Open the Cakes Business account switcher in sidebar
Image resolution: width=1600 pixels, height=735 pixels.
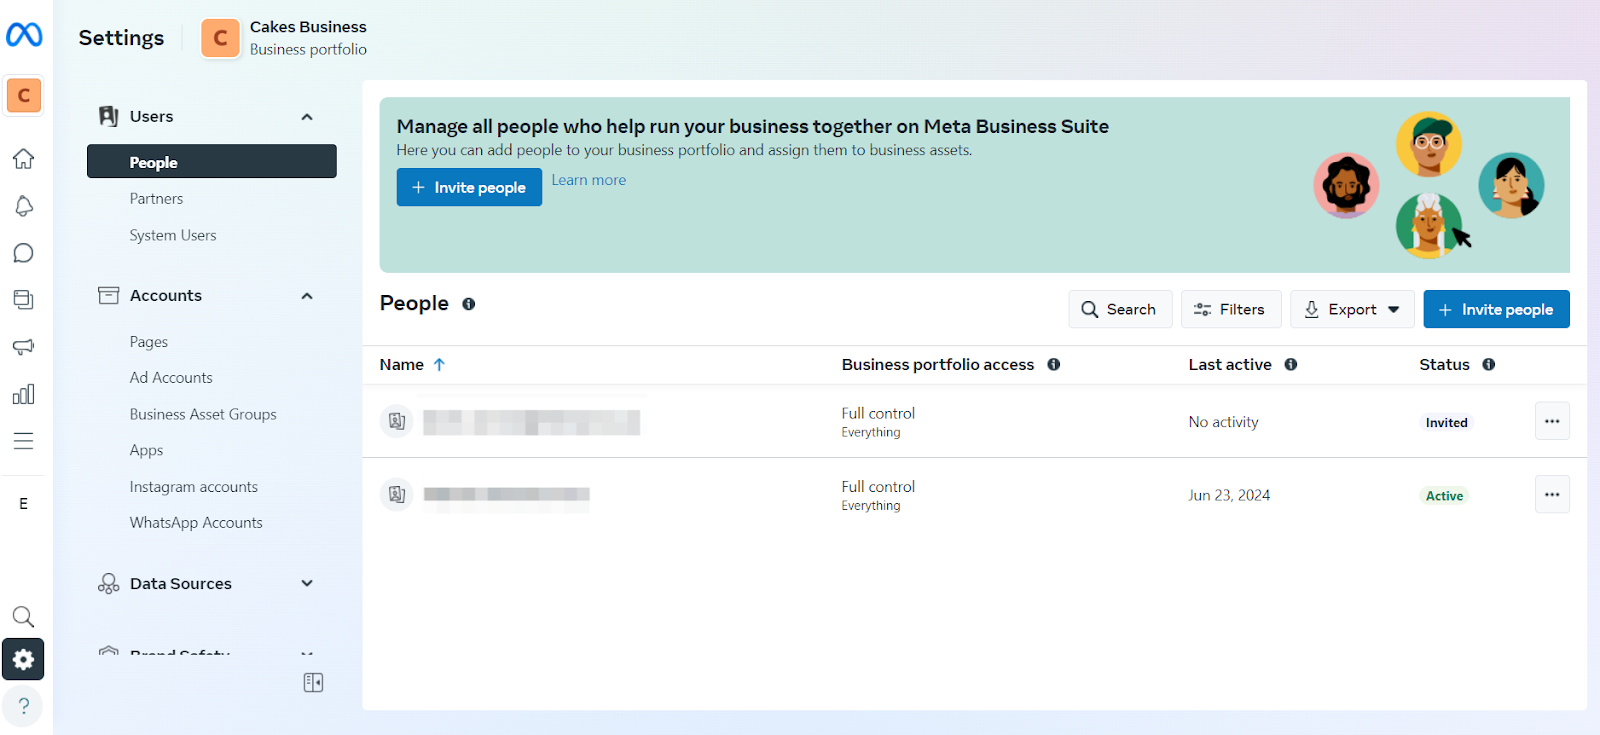click(x=24, y=96)
